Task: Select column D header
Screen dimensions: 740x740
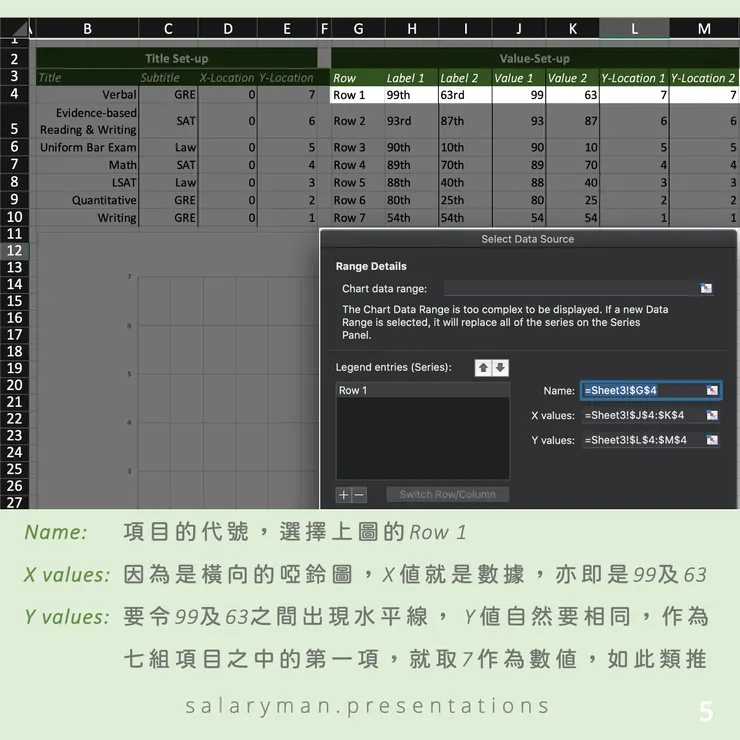Action: coord(228,29)
